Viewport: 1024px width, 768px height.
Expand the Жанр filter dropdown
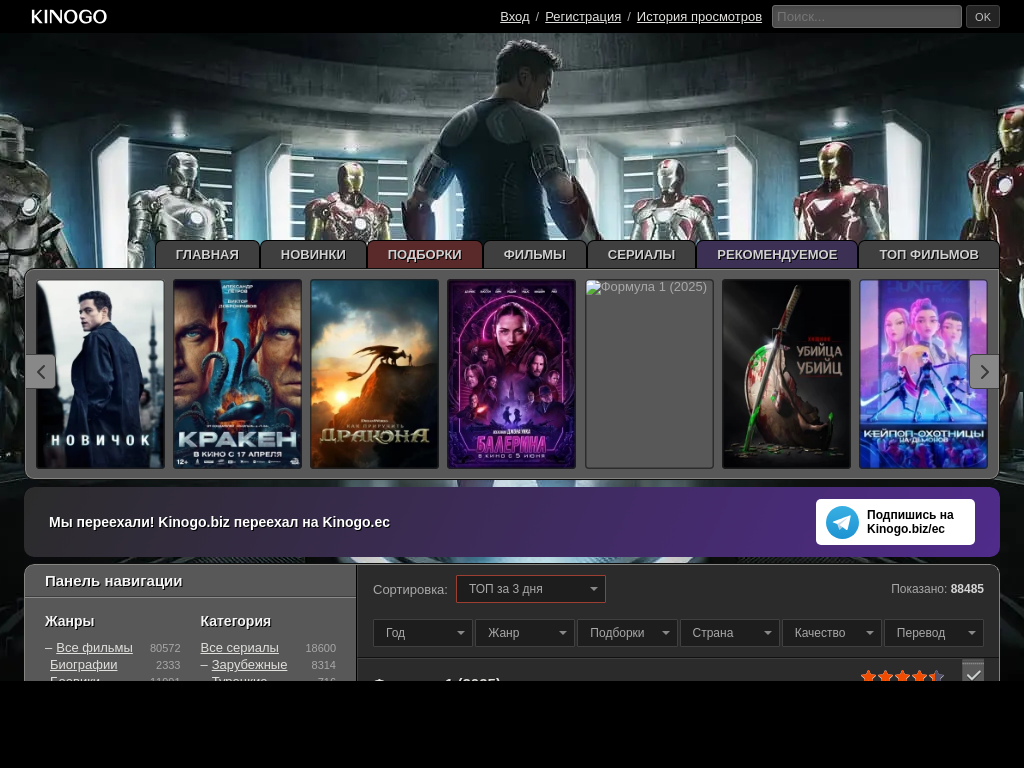click(x=525, y=633)
